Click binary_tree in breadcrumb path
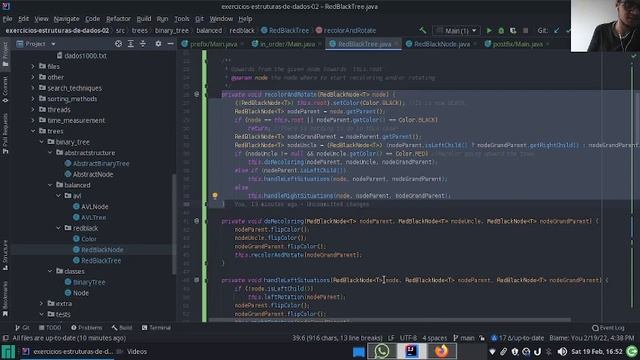 click(171, 31)
